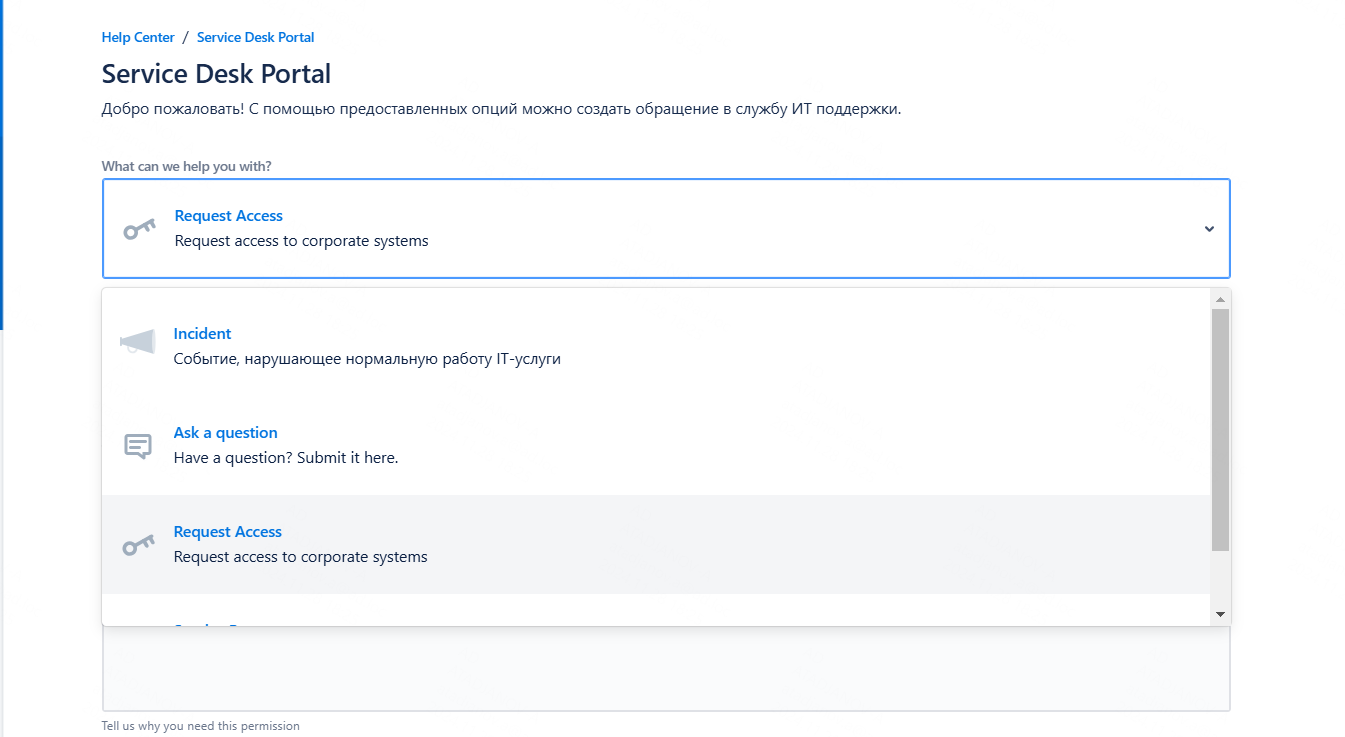Click the 'Событие, нарушающее нормальную работу IT-услуги' description
The width and height of the screenshot is (1345, 737).
[367, 359]
